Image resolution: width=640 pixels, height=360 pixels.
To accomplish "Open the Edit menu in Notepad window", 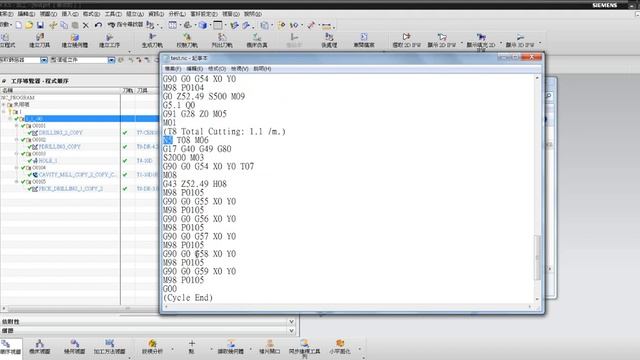I will click(x=195, y=69).
